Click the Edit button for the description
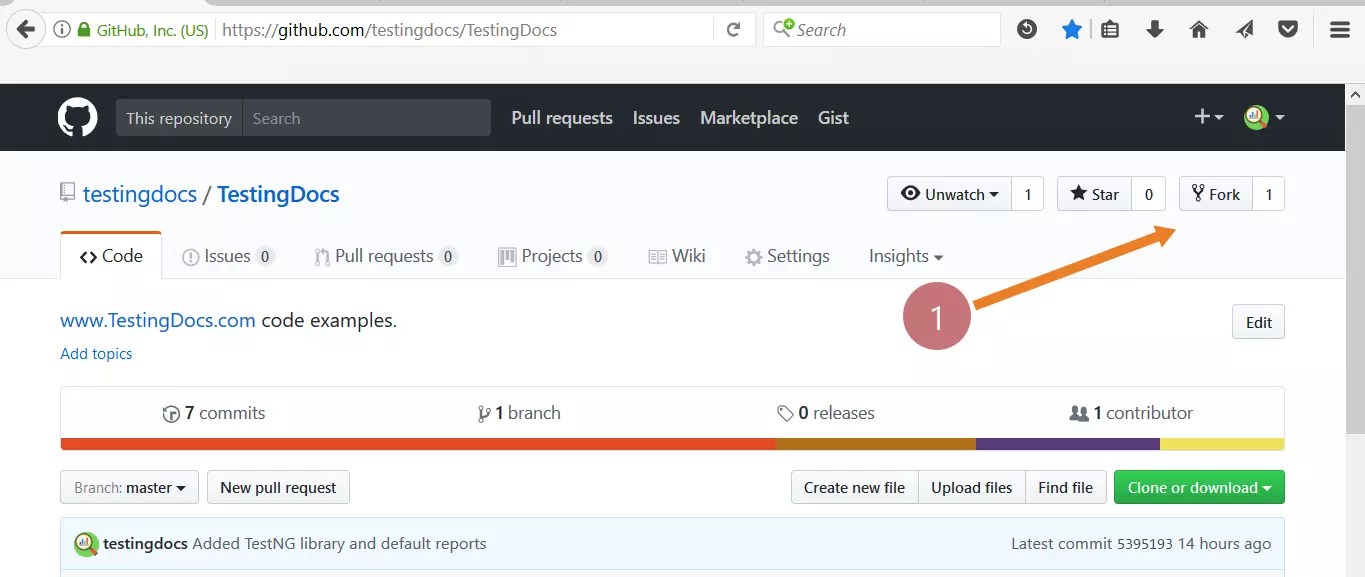Image resolution: width=1365 pixels, height=577 pixels. 1257,321
